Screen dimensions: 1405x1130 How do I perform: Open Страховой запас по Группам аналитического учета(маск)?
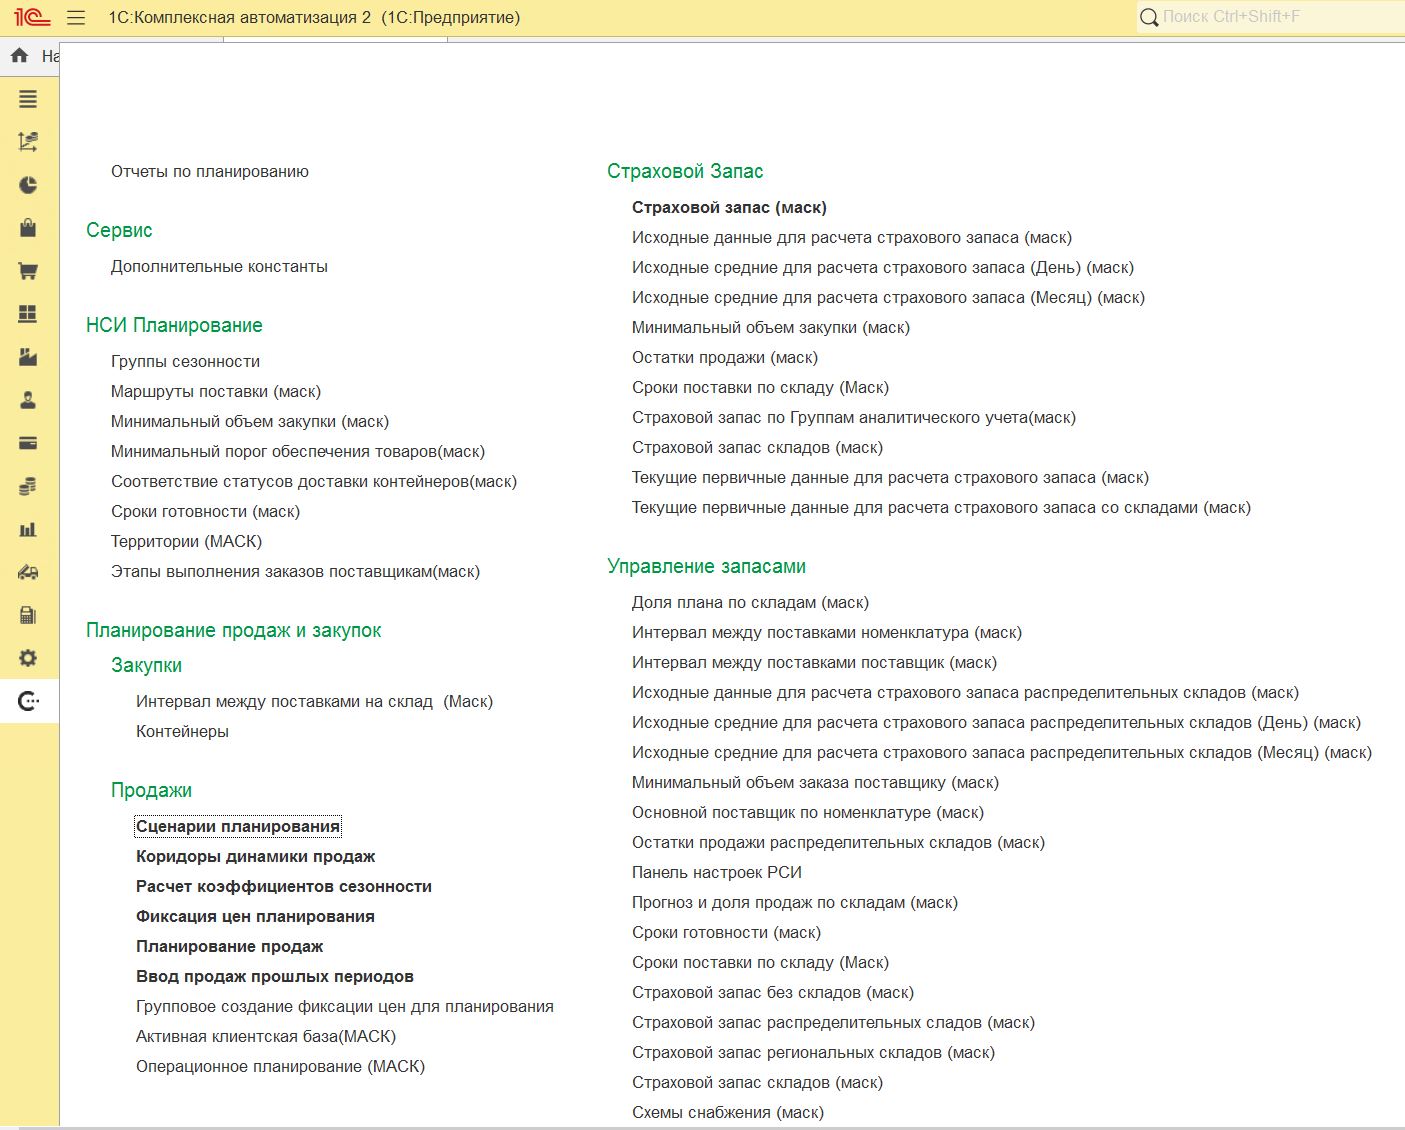click(x=854, y=418)
